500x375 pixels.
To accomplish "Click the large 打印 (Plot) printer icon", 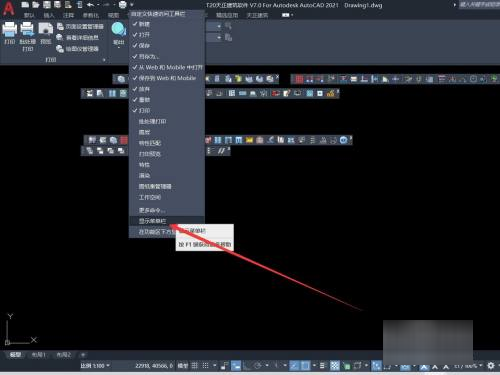I will 9,30.
